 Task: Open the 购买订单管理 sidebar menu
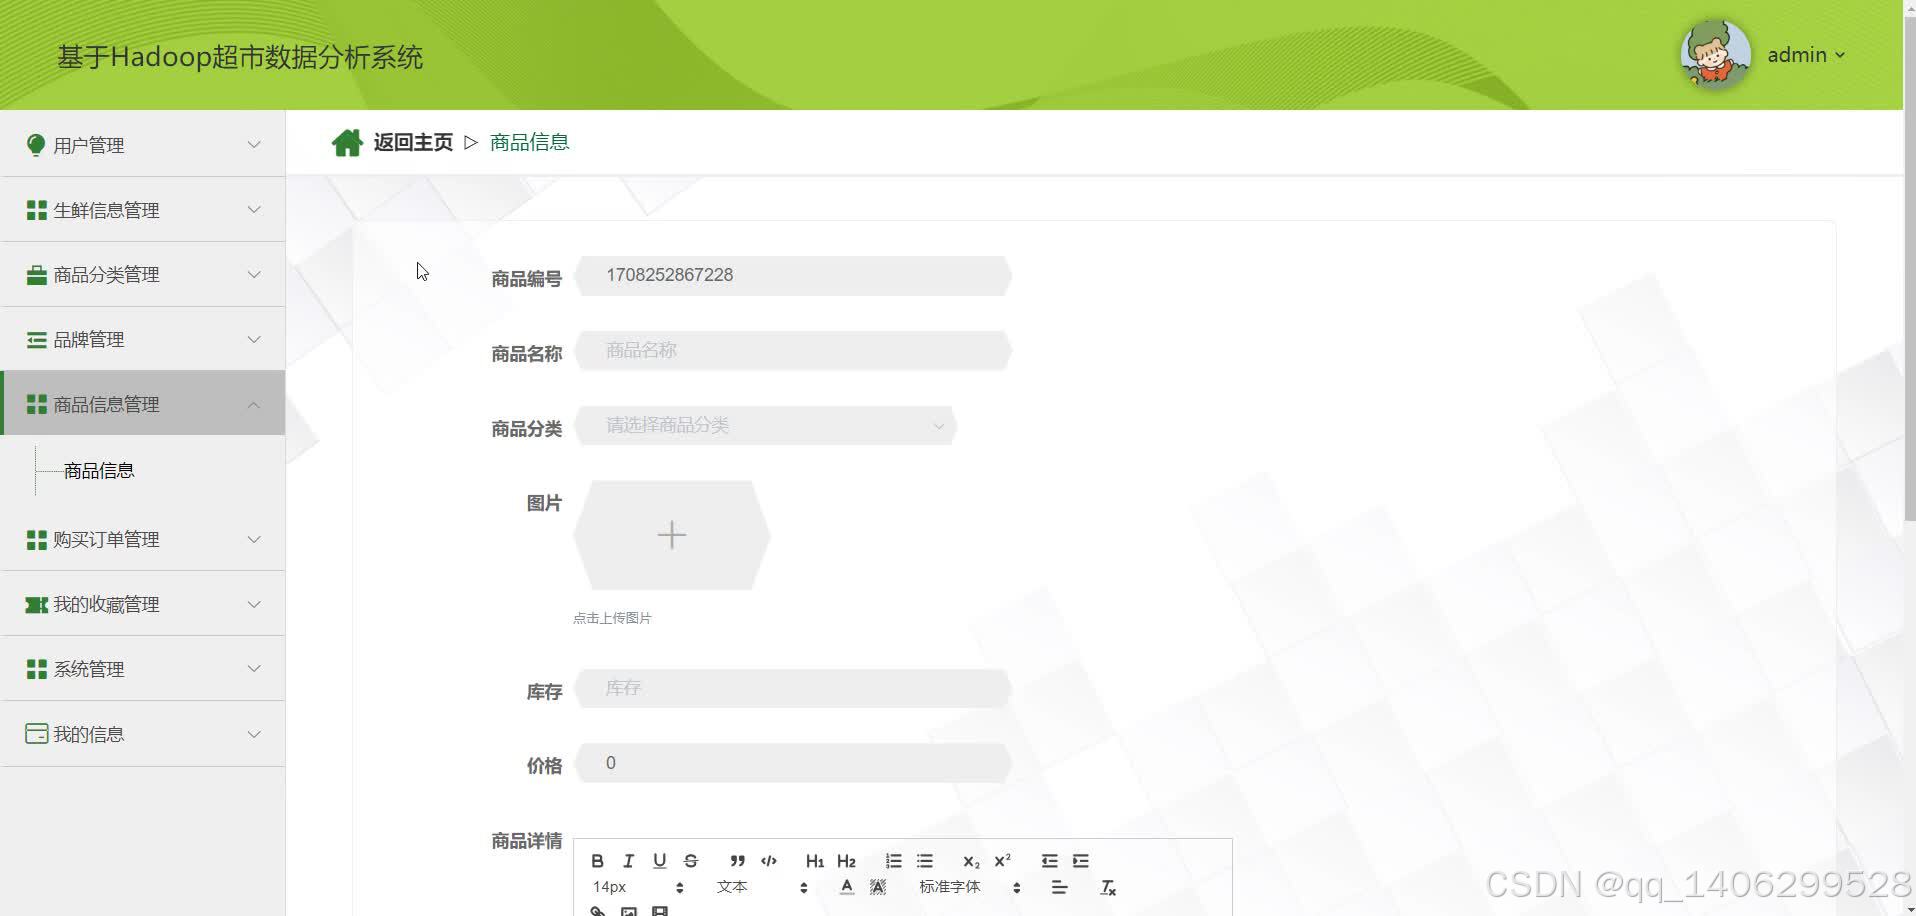click(143, 539)
